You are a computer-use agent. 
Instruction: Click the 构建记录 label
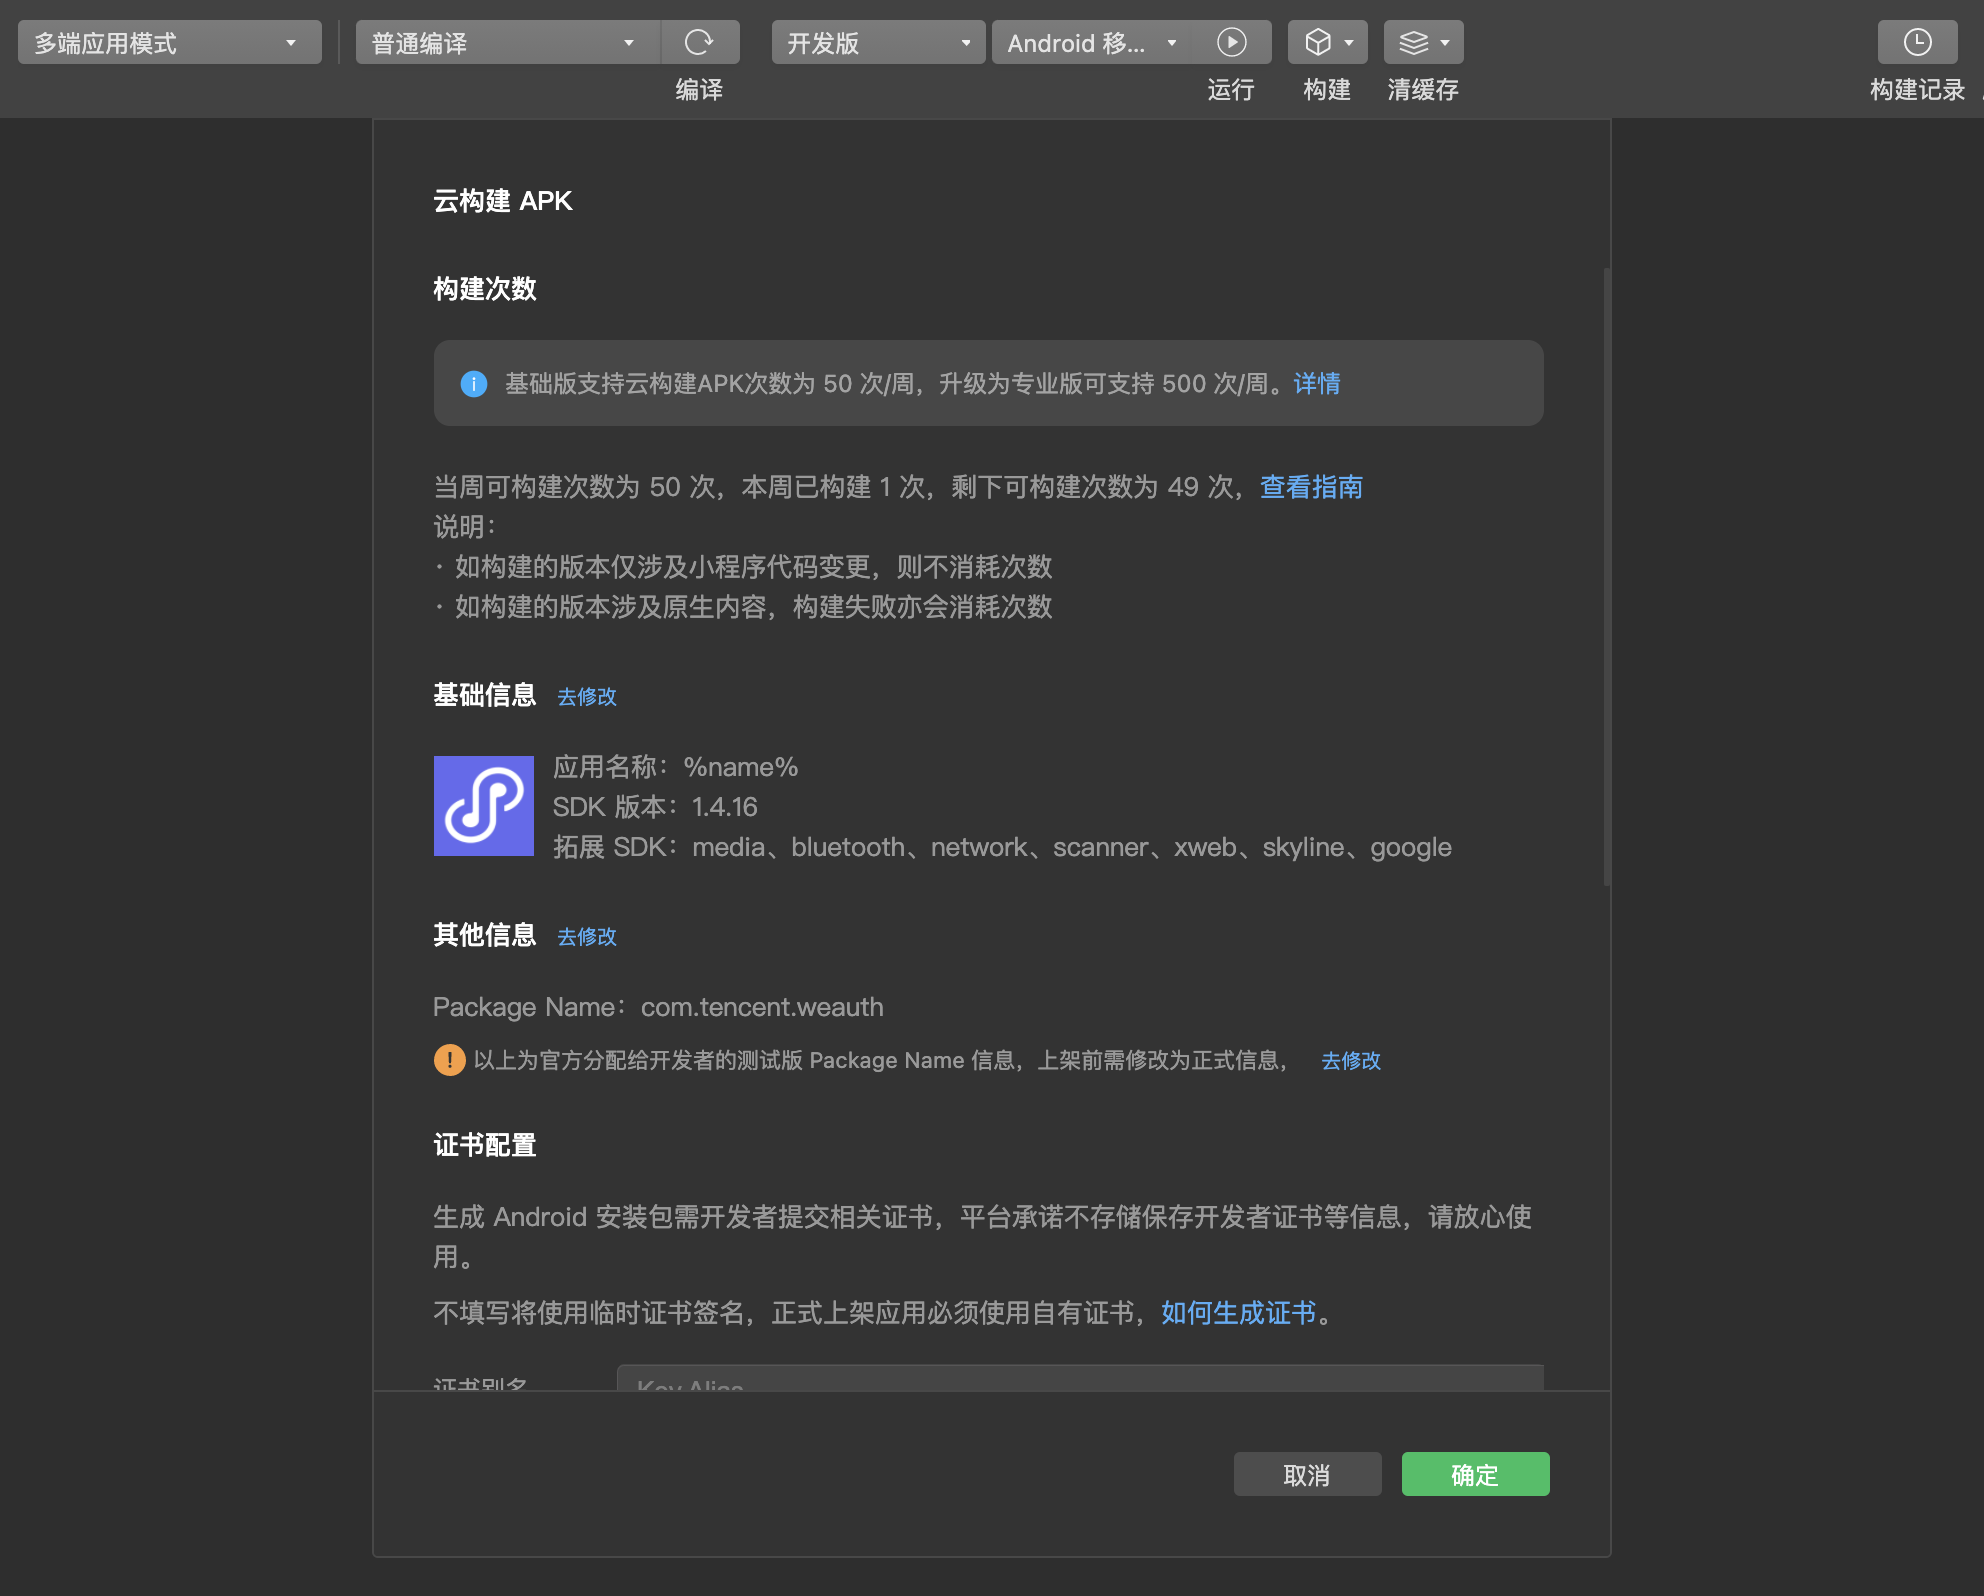[x=1917, y=90]
